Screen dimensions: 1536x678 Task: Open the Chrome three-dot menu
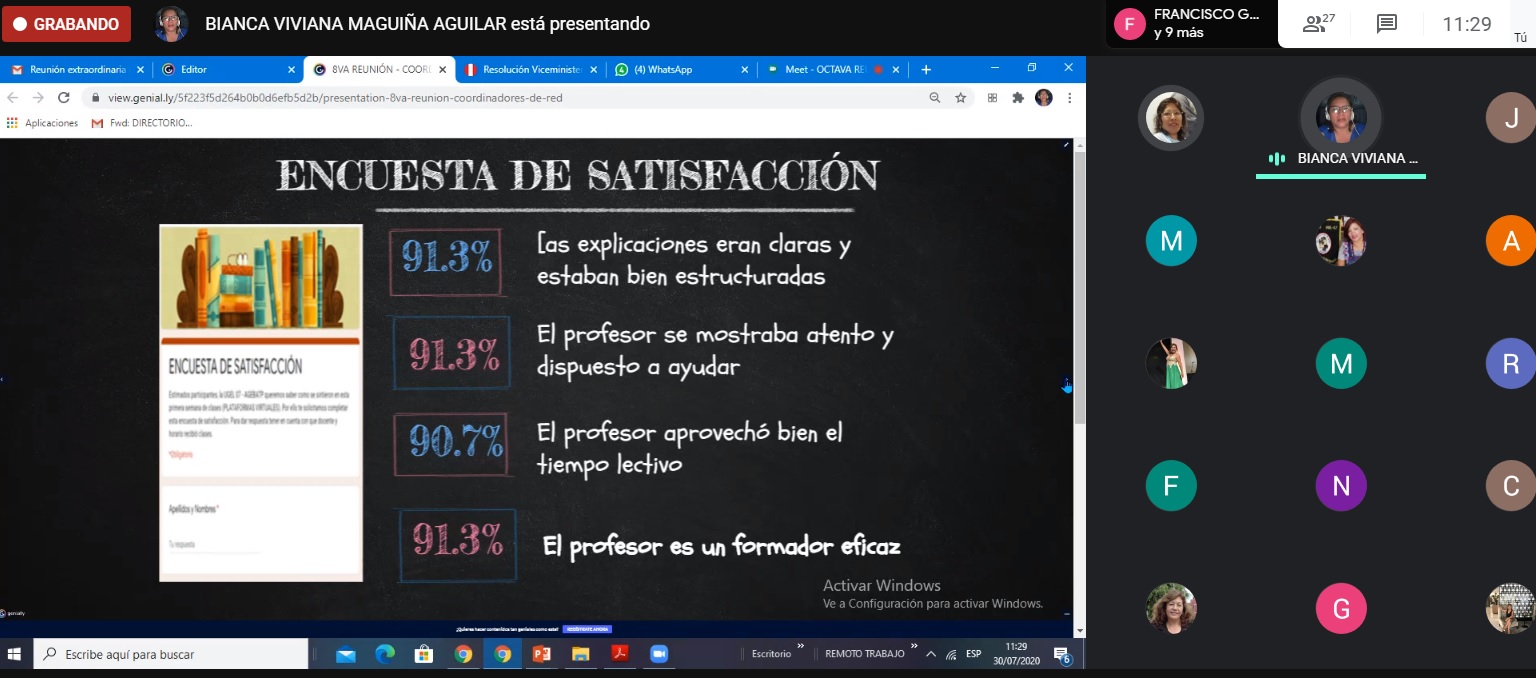click(1069, 98)
